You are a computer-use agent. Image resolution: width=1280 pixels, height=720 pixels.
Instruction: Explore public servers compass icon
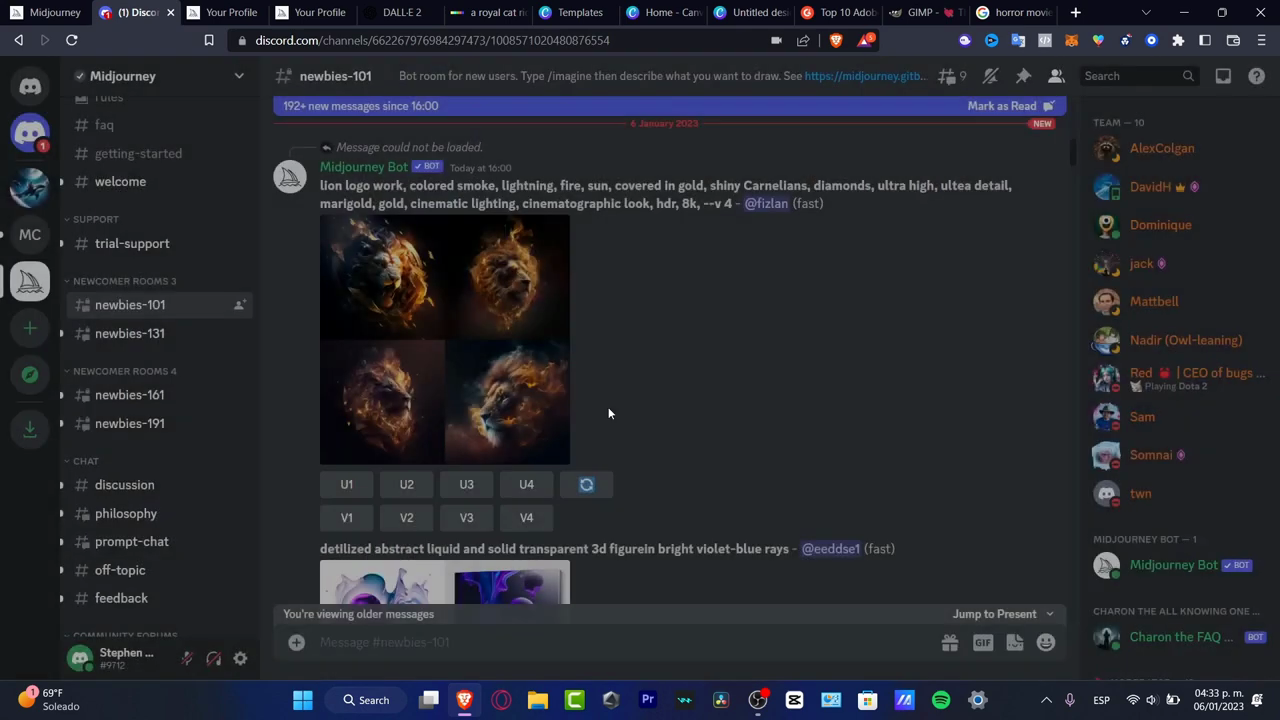coord(30,375)
